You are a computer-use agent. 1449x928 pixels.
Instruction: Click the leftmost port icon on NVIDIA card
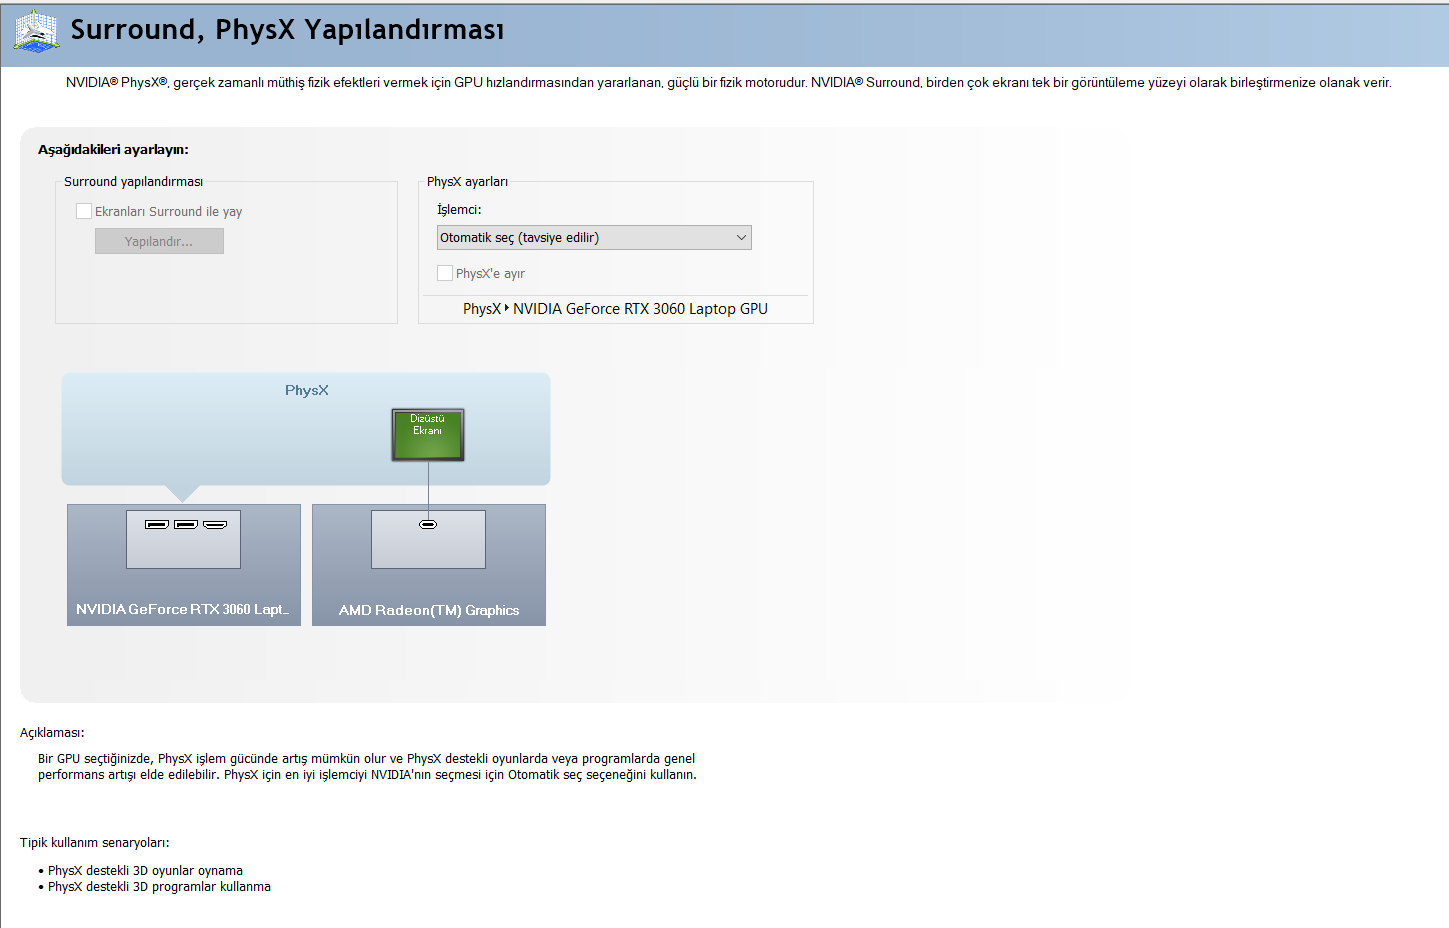(157, 524)
